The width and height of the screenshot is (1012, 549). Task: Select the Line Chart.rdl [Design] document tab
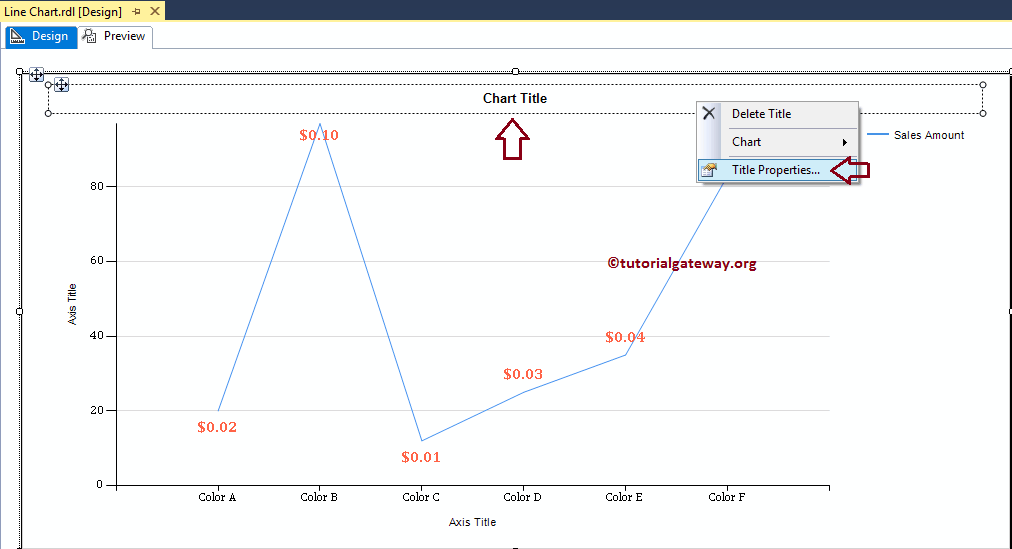[x=63, y=12]
